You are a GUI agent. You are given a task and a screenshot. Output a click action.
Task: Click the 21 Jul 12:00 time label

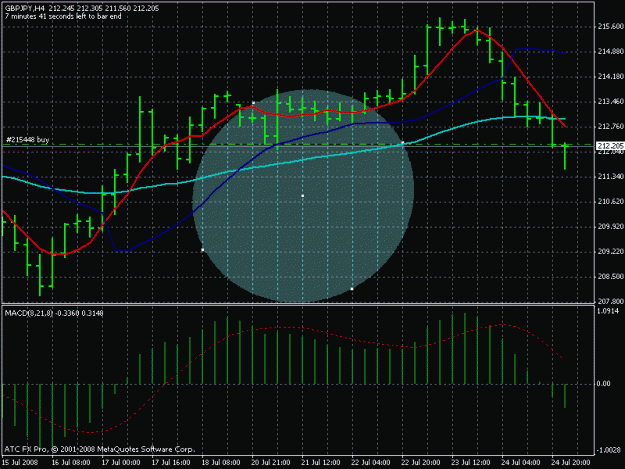pyautogui.click(x=321, y=463)
